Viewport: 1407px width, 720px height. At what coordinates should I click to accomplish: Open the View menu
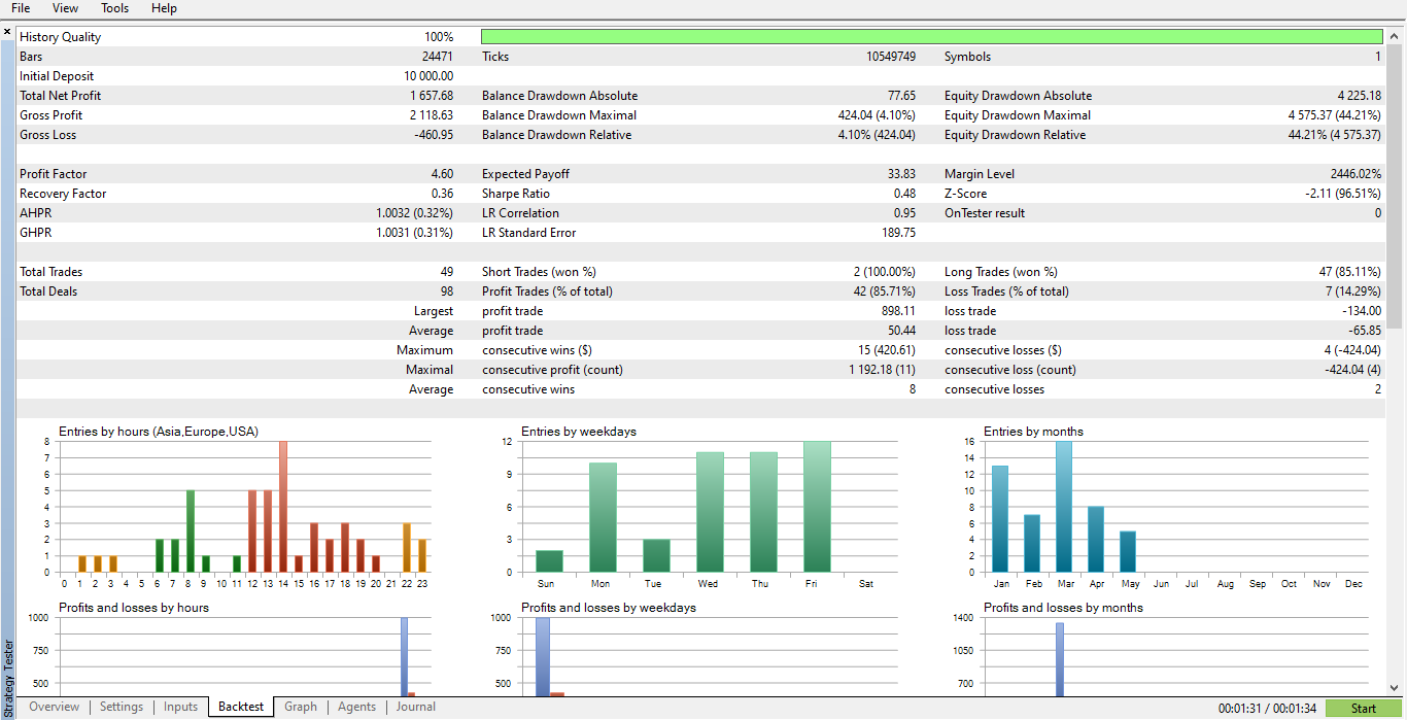click(x=65, y=8)
